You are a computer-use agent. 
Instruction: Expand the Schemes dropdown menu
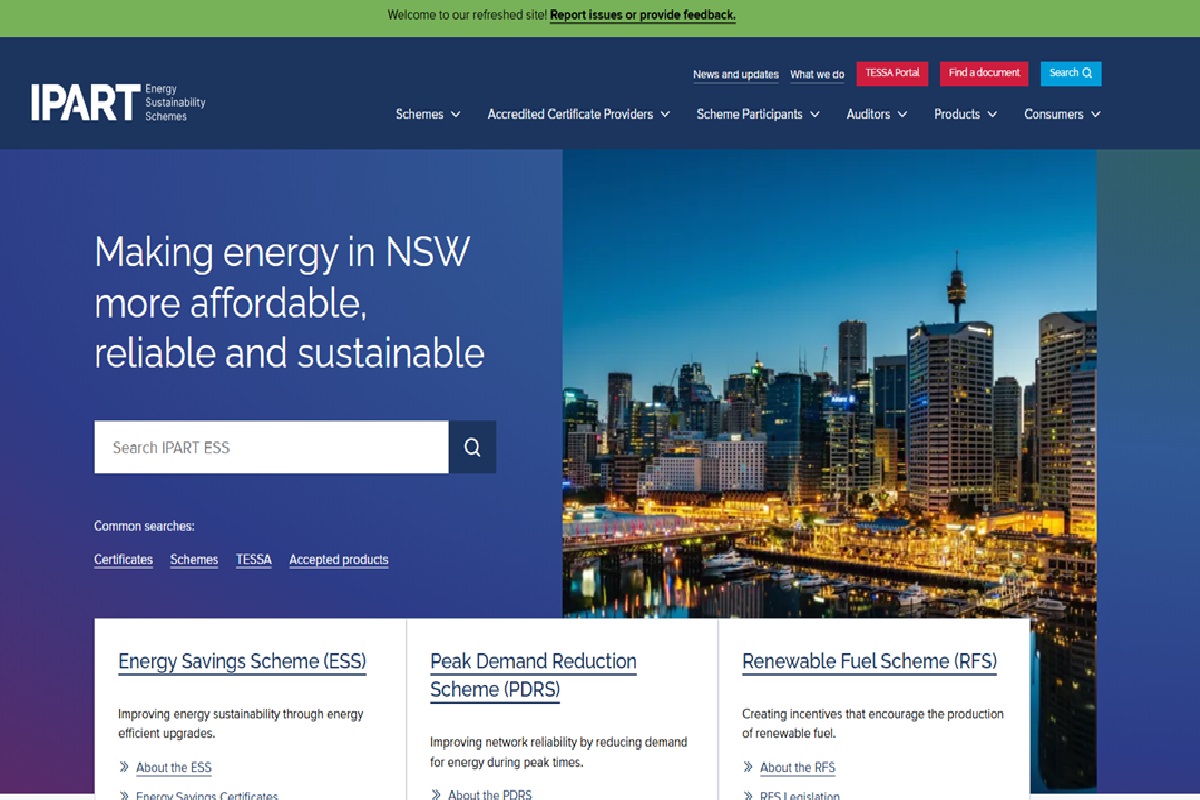(x=428, y=114)
